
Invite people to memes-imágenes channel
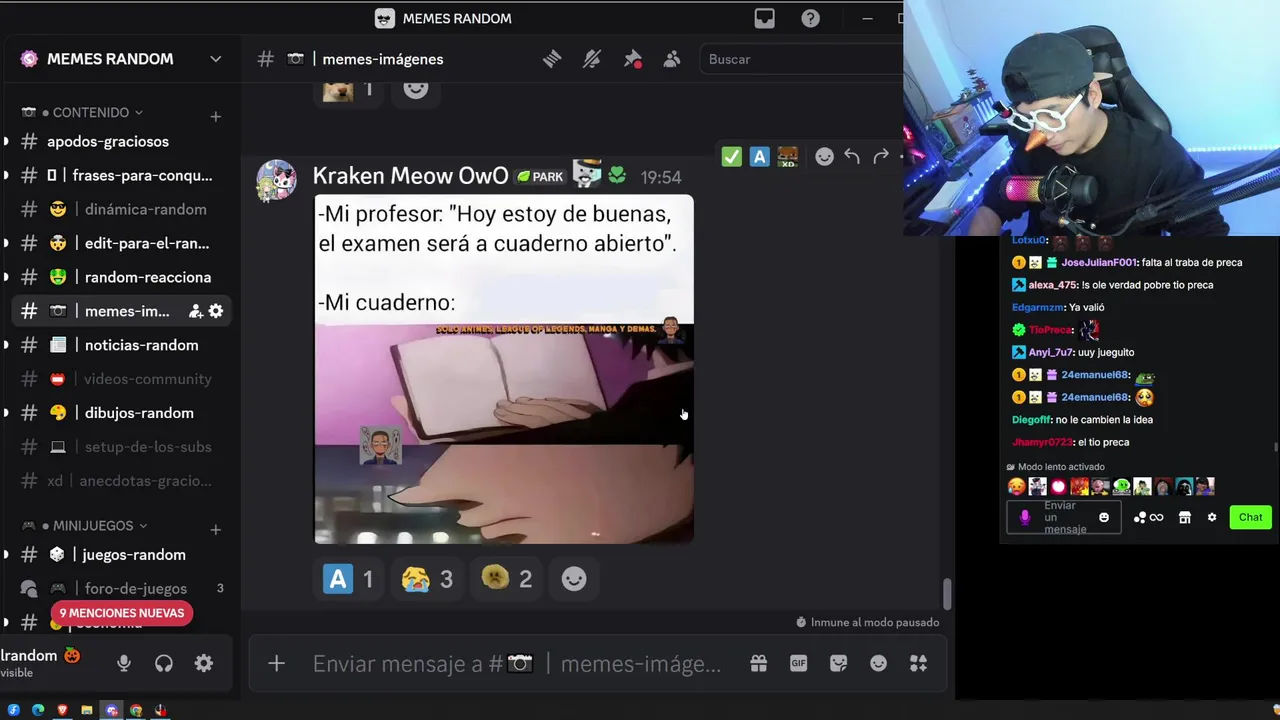click(196, 311)
